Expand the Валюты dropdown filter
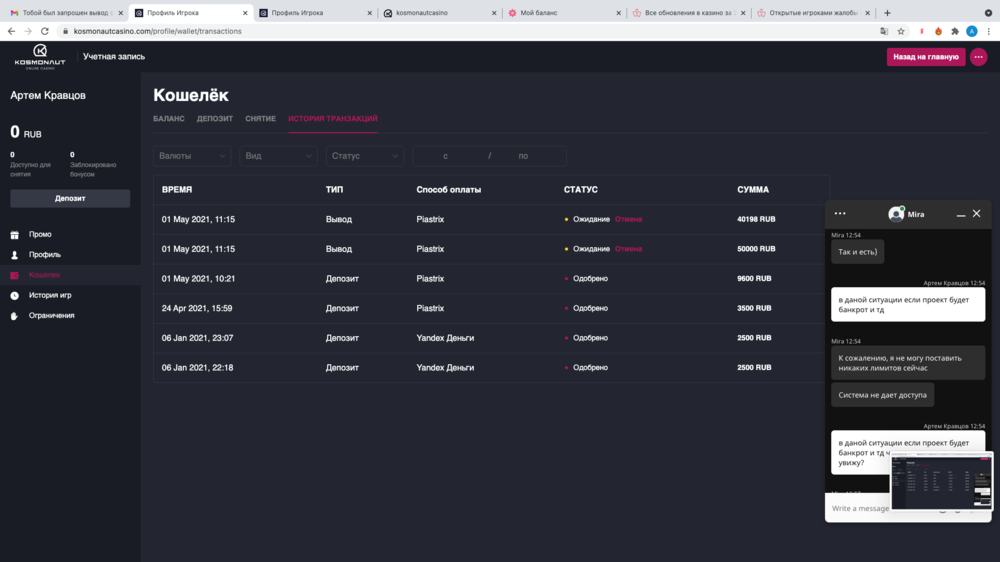 192,156
